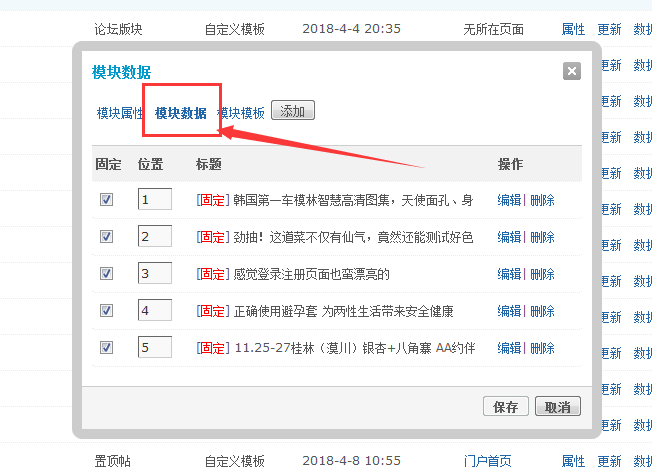Click 属性 link in 置顶帖 row

(x=573, y=461)
